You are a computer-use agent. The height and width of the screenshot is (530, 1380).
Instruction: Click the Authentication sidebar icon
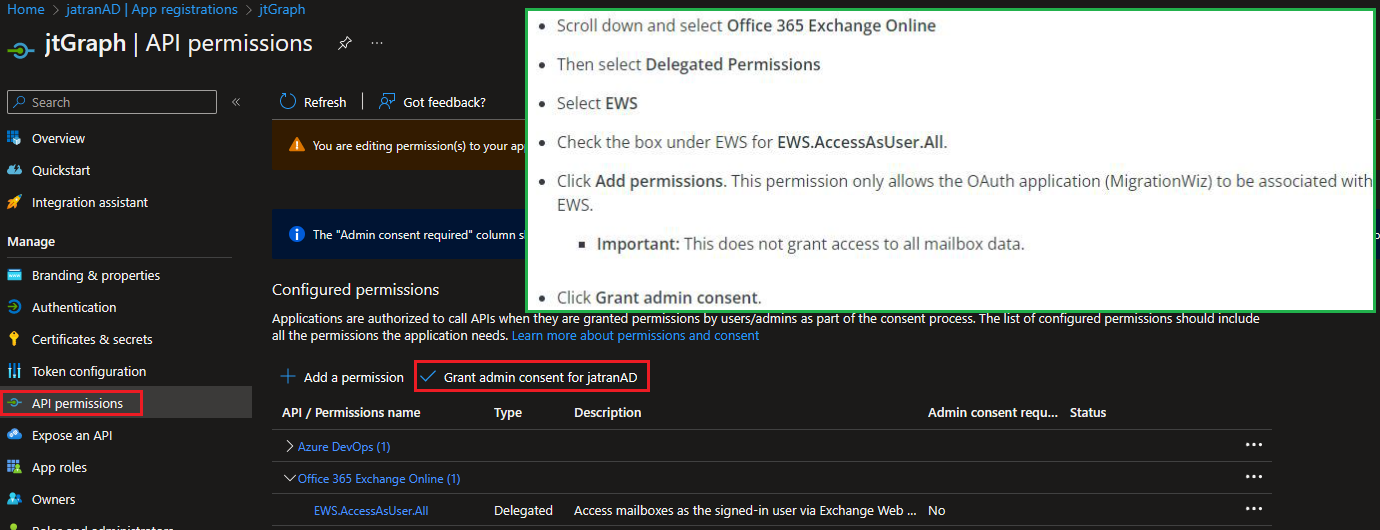tap(14, 307)
